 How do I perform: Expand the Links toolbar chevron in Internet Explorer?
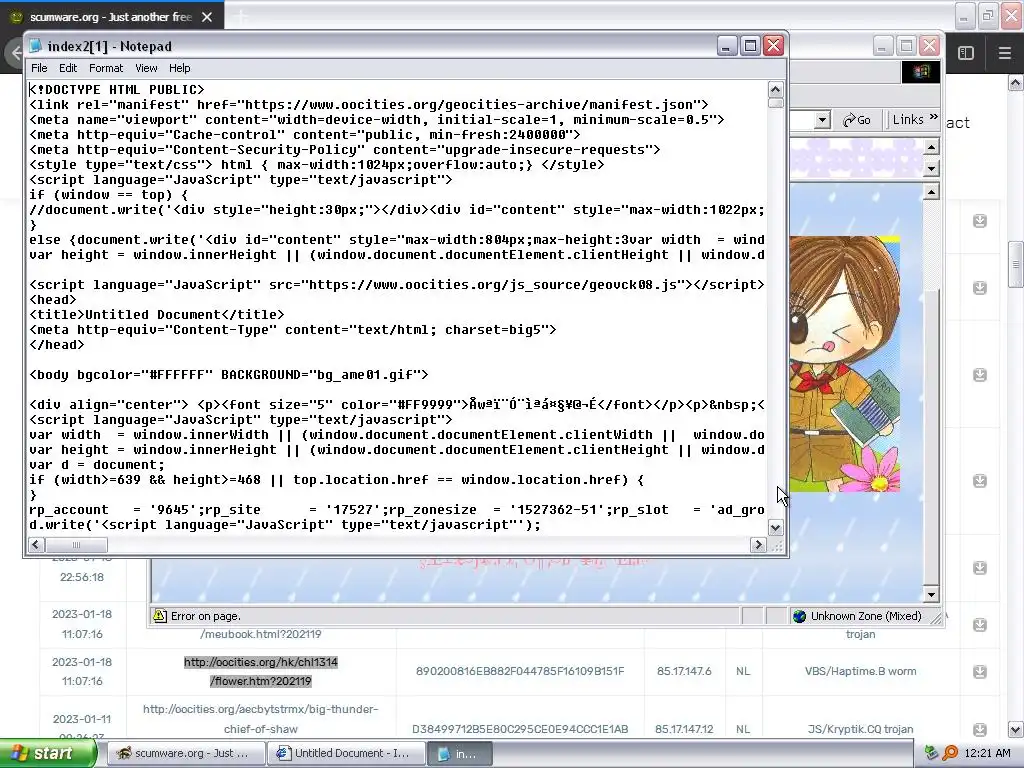tap(933, 118)
